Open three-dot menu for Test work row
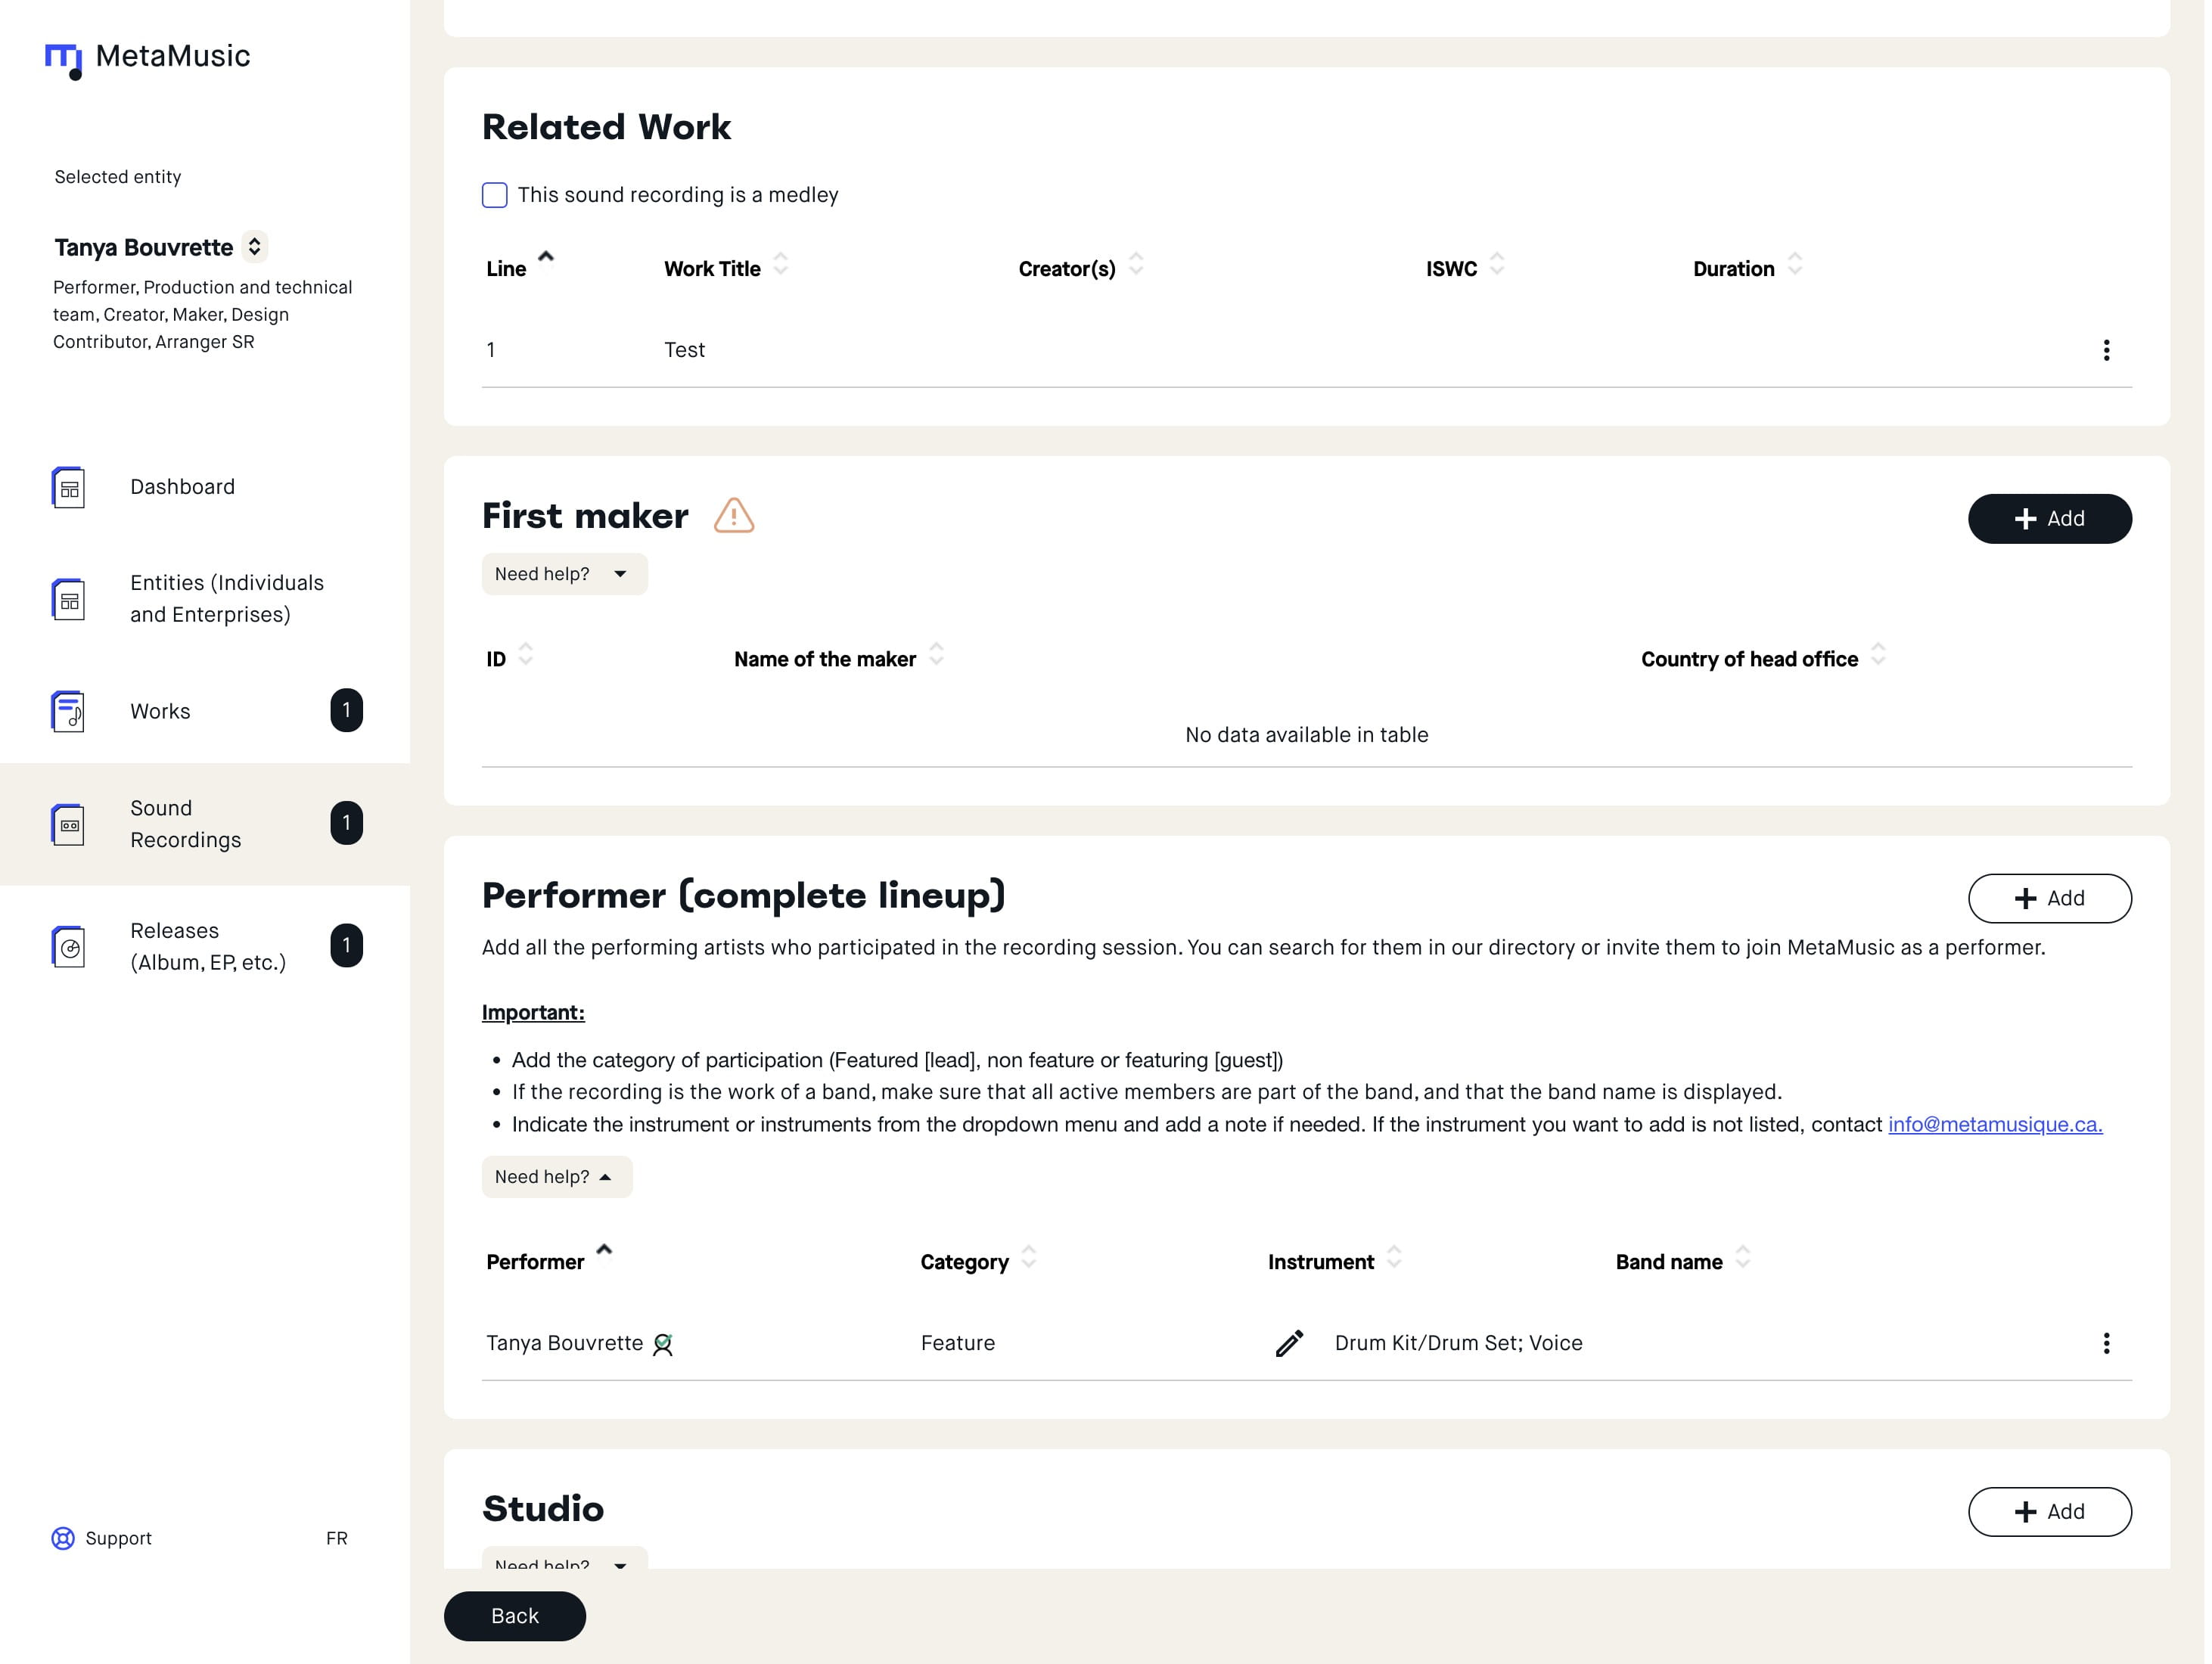This screenshot has width=2212, height=1664. pos(2105,350)
